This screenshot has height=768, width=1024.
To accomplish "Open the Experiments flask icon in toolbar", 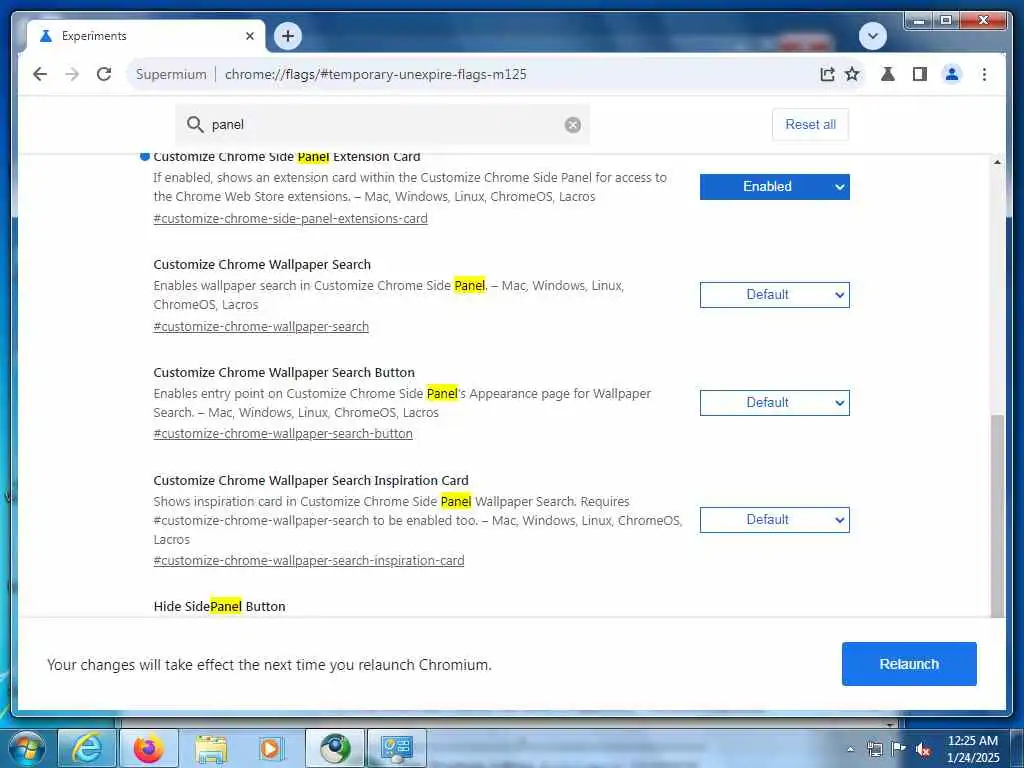I will tap(888, 74).
